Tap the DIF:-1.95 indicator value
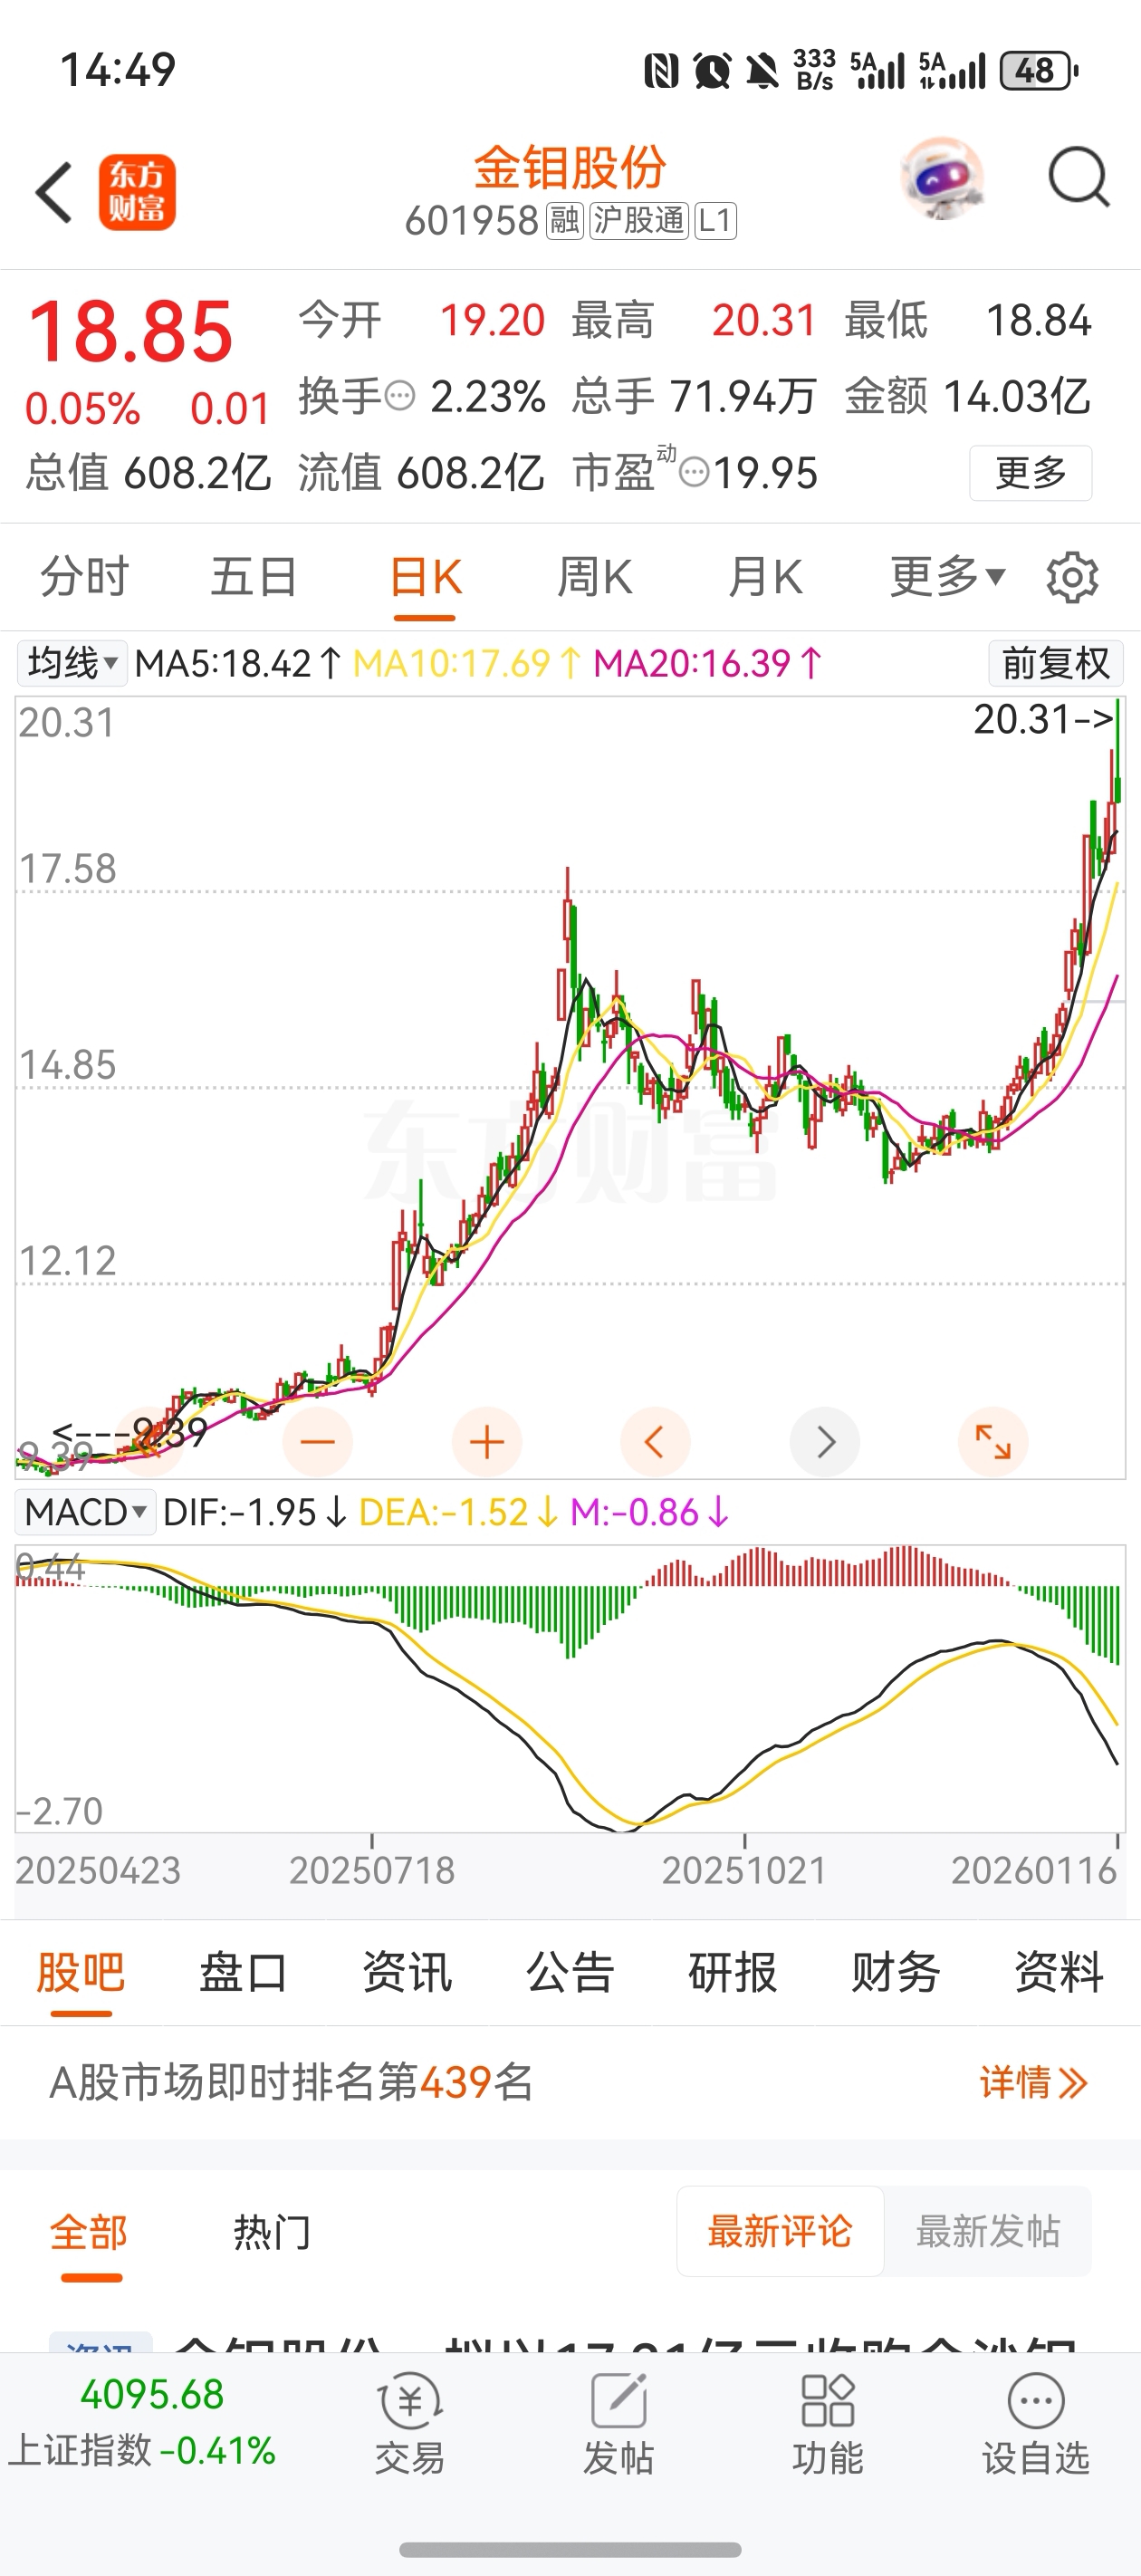1141x2576 pixels. point(255,1512)
